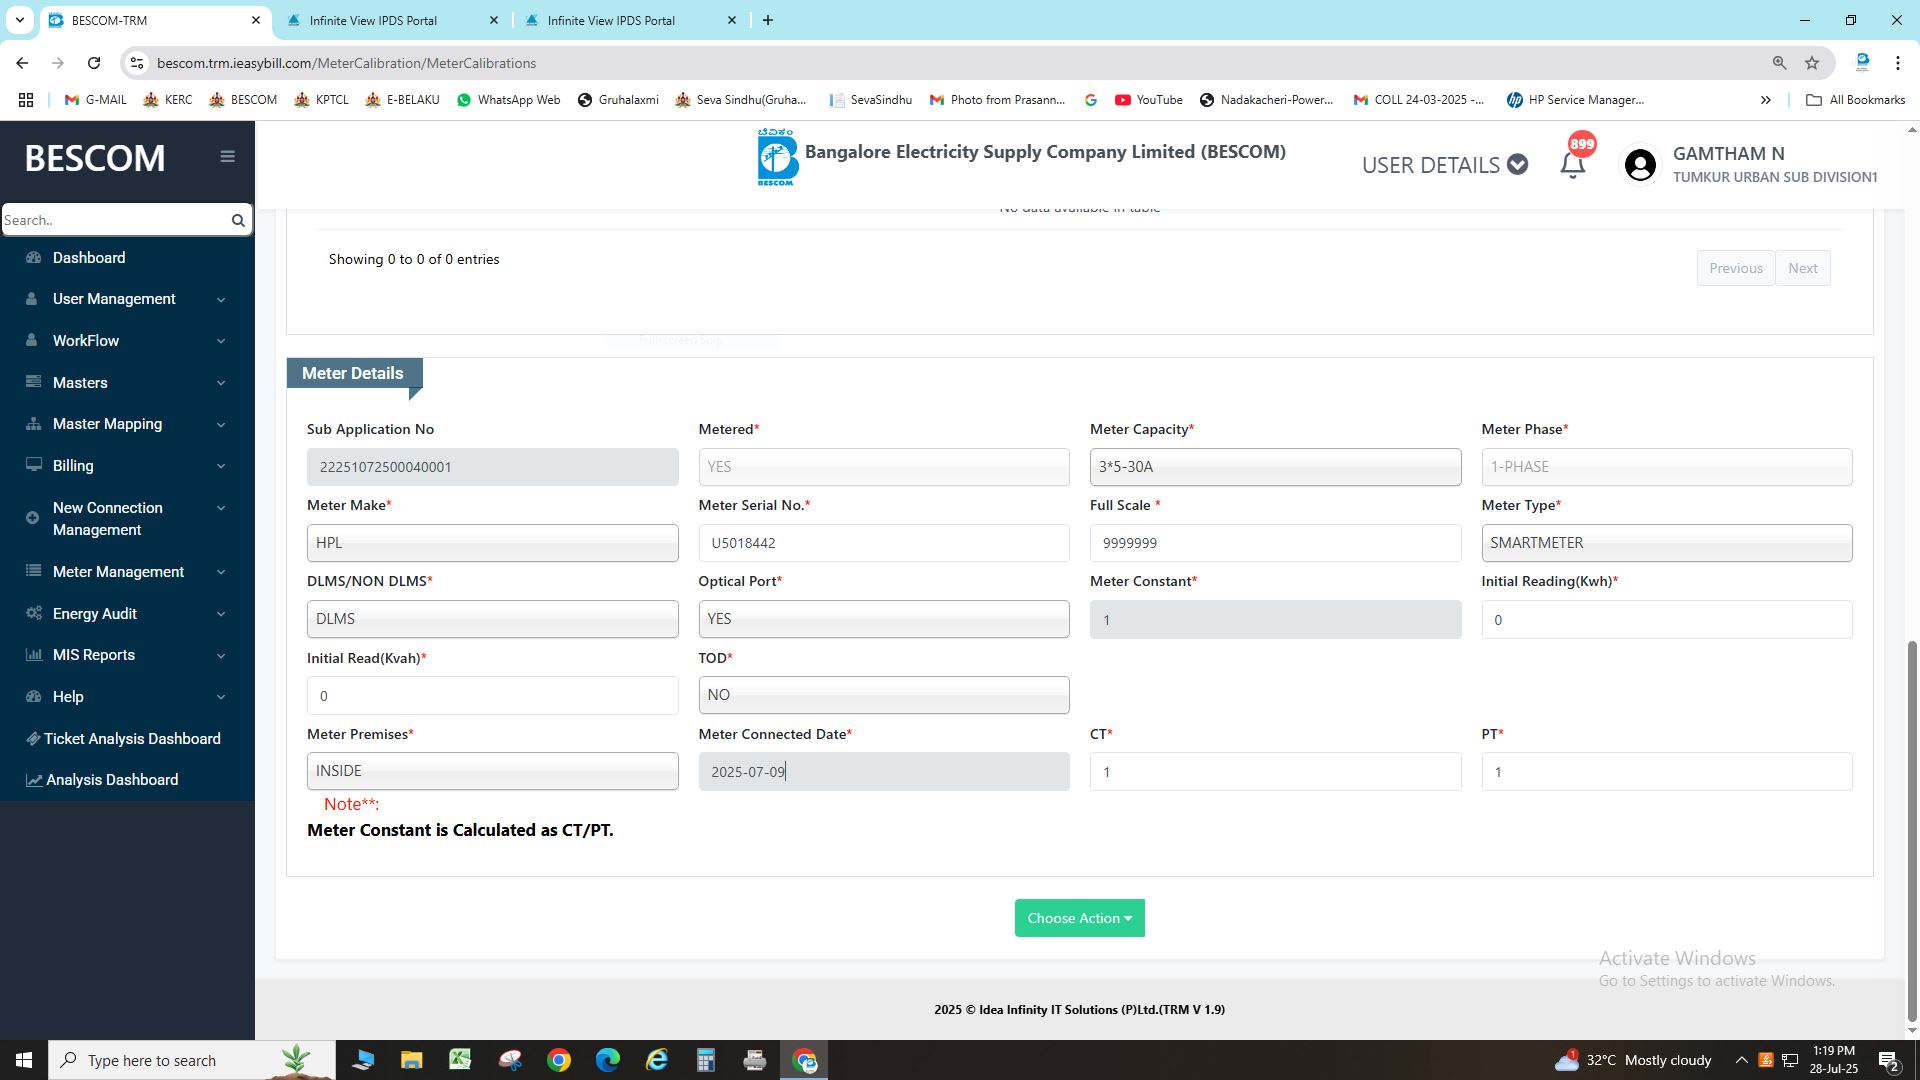Open Calculator from Windows taskbar
The height and width of the screenshot is (1080, 1920).
click(x=705, y=1060)
